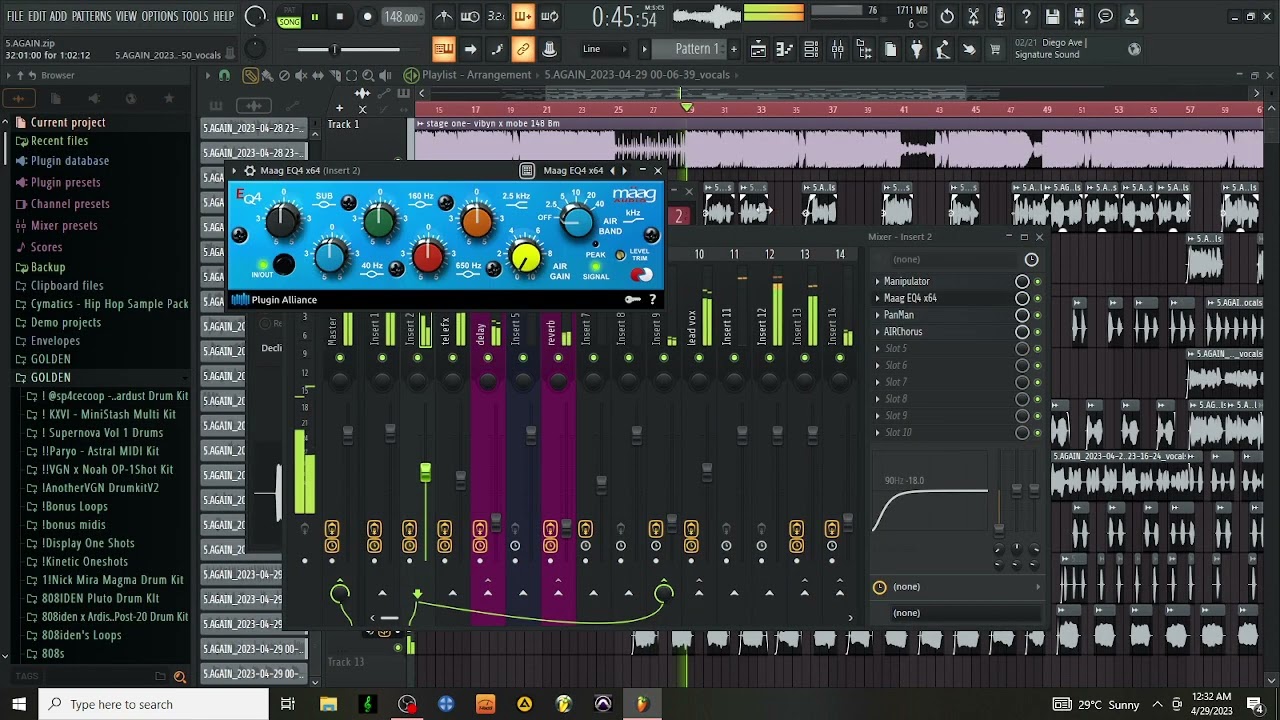Toggle the record button in transport
Viewport: 1280px width, 720px height.
pyautogui.click(x=367, y=16)
